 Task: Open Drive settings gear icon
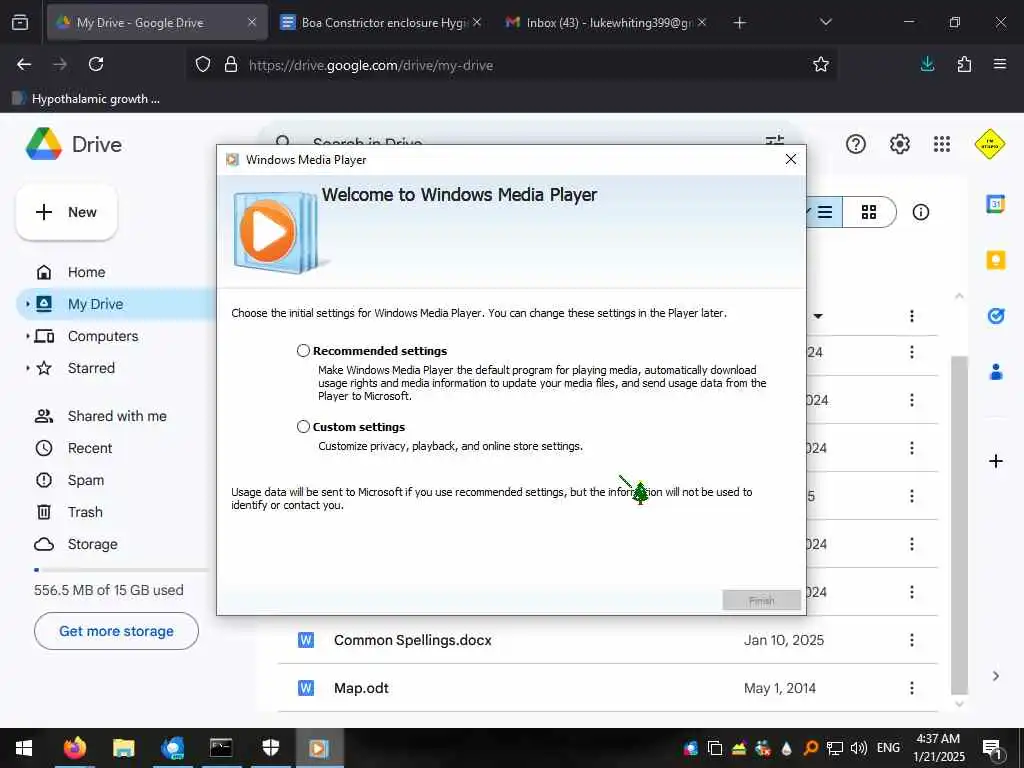pos(900,144)
